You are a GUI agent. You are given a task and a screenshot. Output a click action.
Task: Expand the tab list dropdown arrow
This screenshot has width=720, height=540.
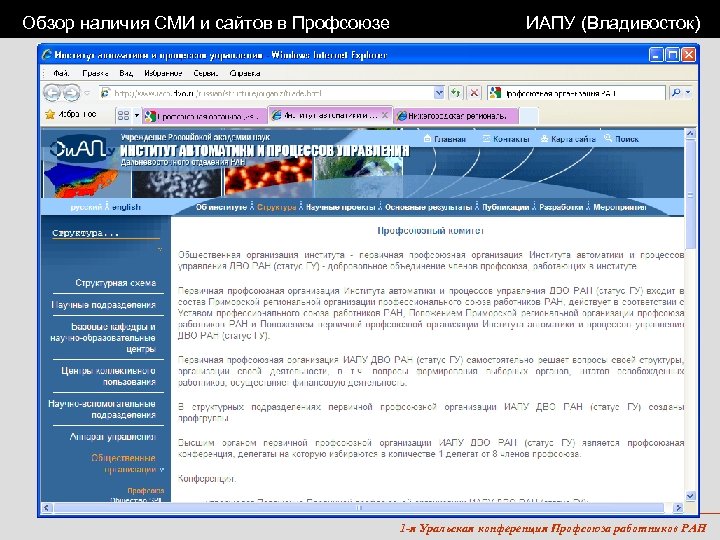coord(136,115)
